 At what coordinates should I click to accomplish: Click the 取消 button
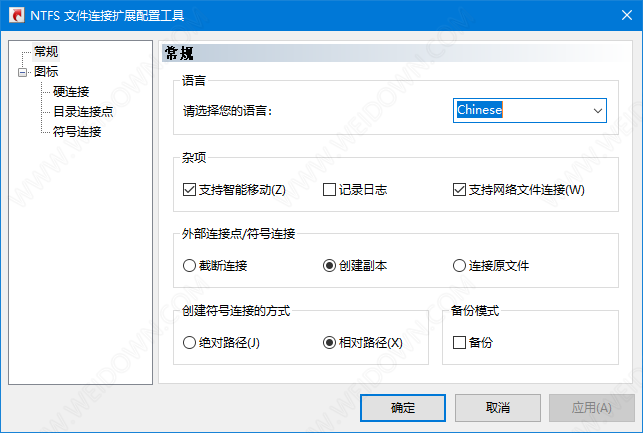pyautogui.click(x=497, y=408)
